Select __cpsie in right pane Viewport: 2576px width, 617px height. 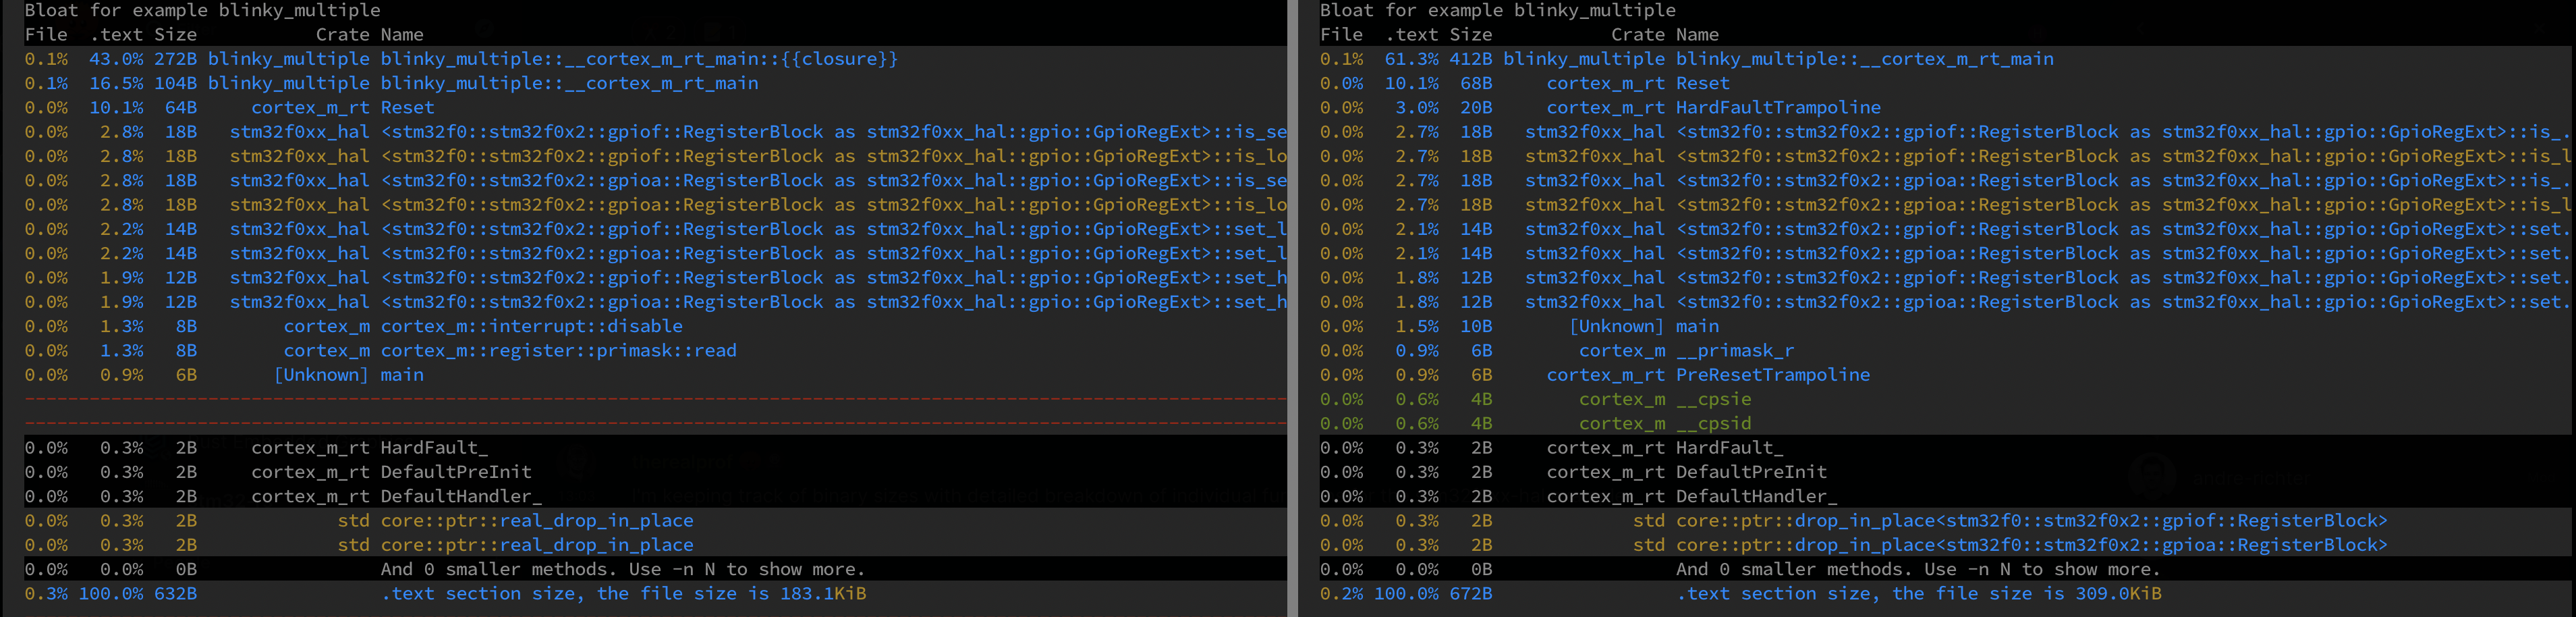1713,399
